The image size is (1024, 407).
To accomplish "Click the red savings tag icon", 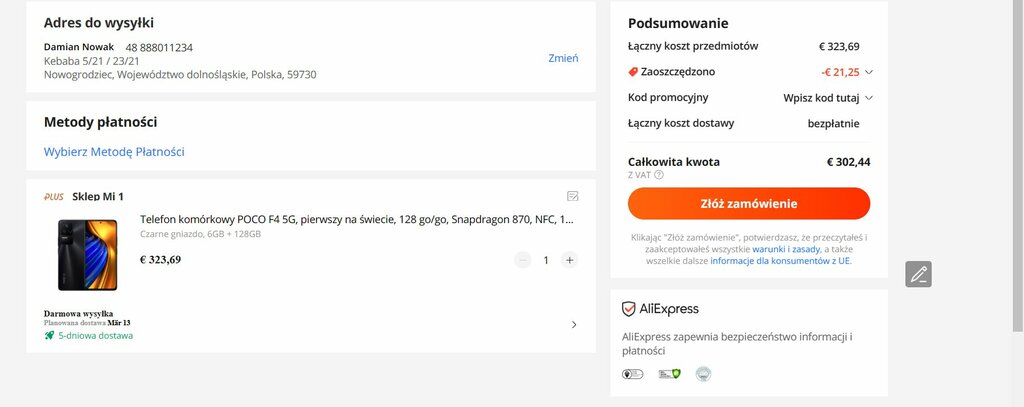I will coord(633,72).
